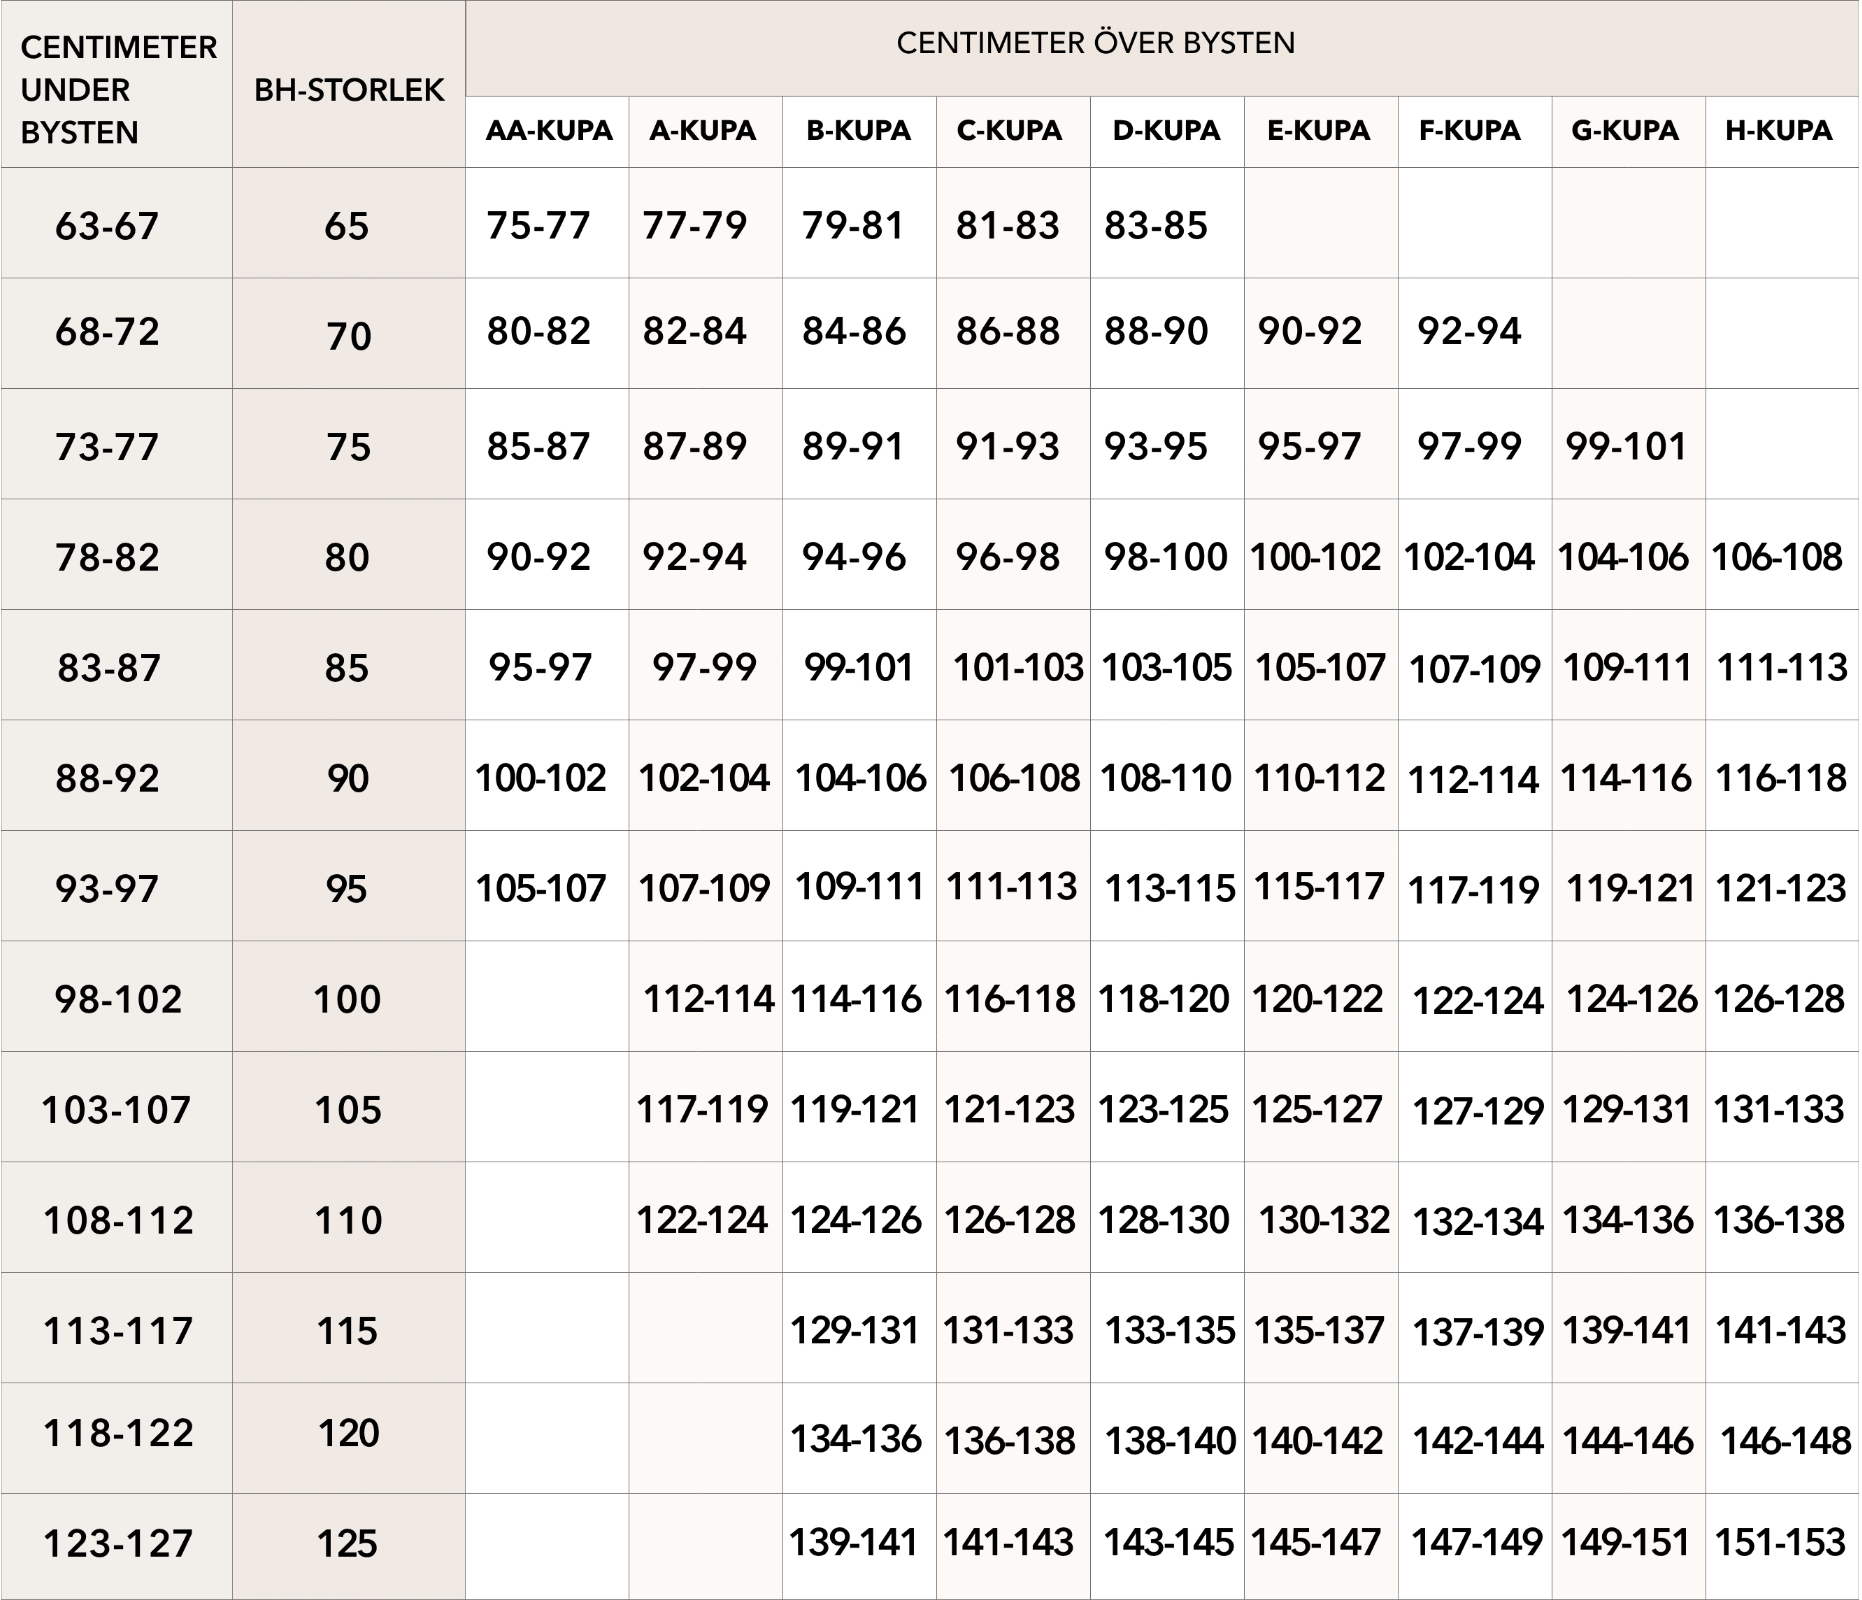1862x1600 pixels.
Task: Select the 83-85 cell in D-KUPA column
Action: click(1156, 226)
